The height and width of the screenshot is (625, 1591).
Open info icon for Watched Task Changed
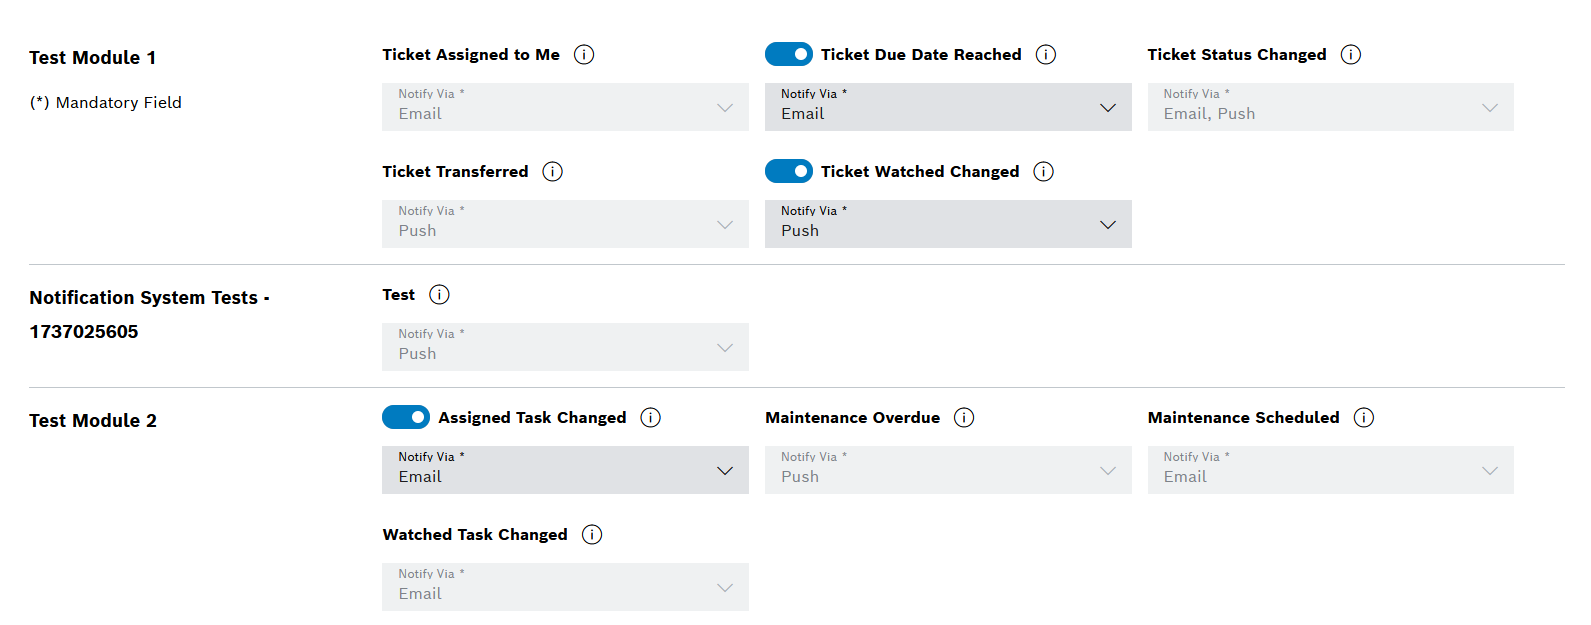(592, 535)
